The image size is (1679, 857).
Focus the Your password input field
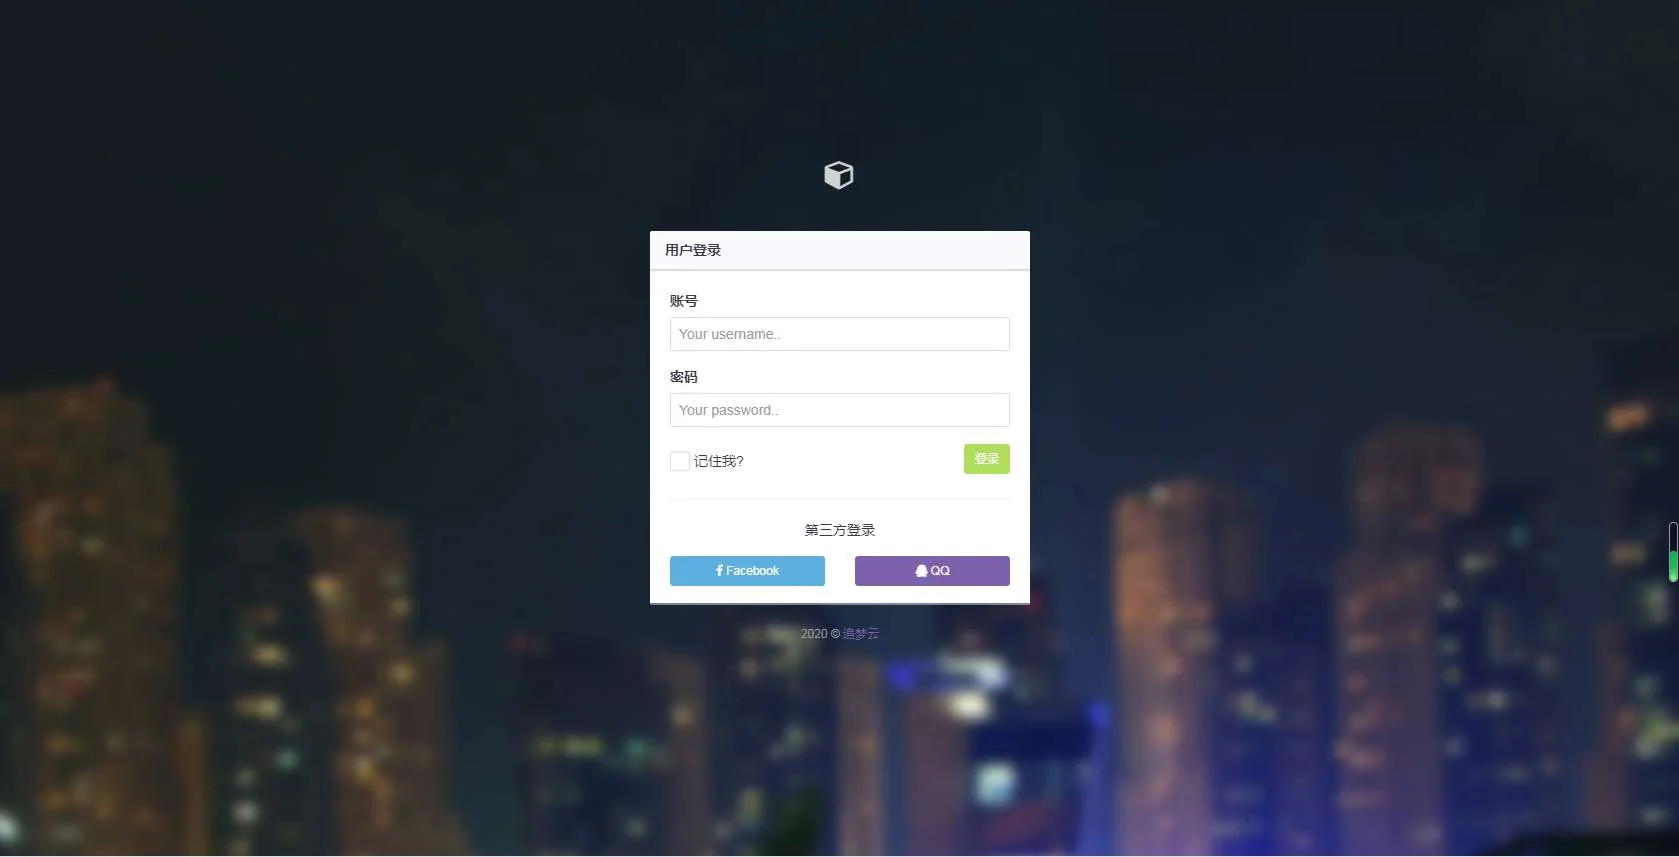[x=840, y=410]
